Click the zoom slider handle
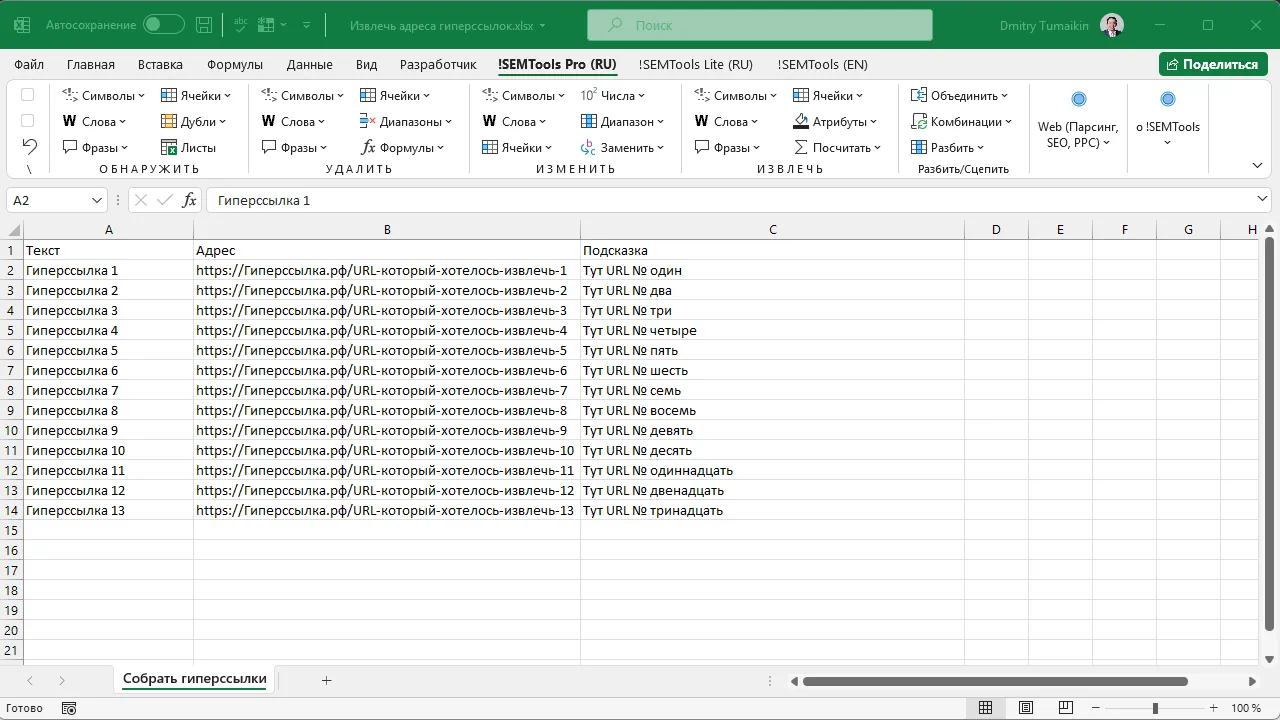 (1155, 708)
